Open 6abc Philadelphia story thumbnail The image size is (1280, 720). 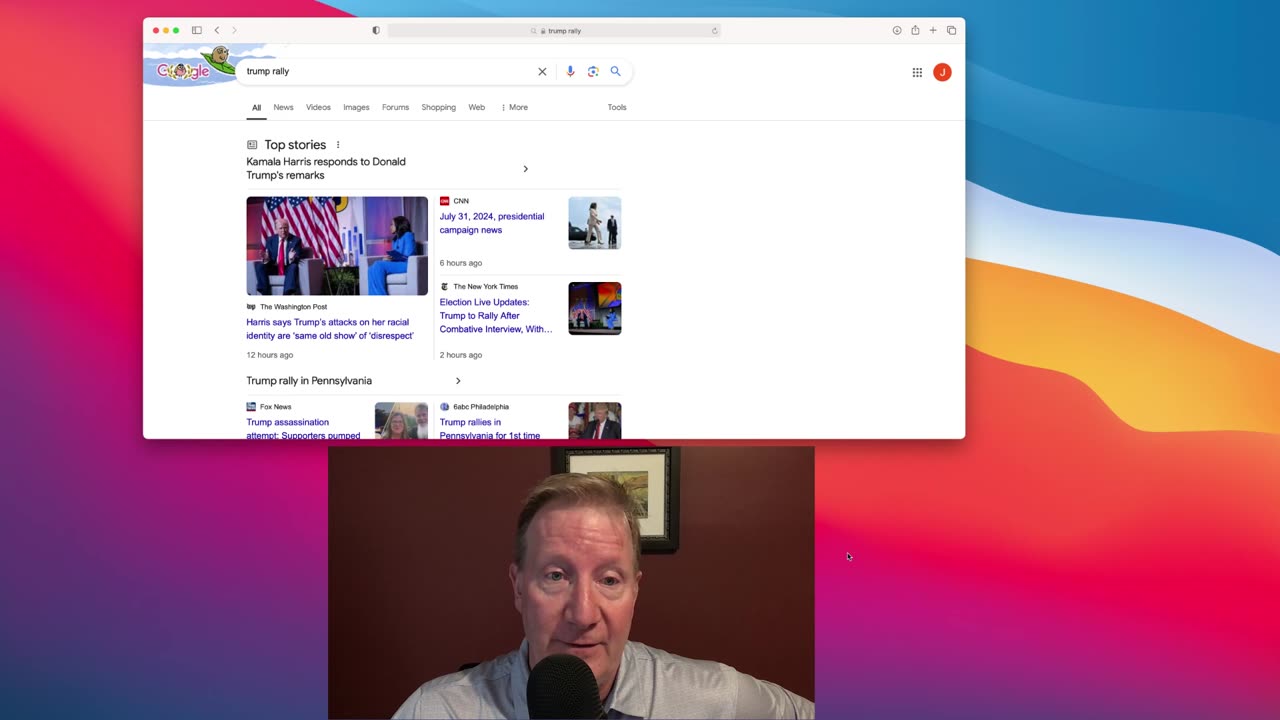click(595, 421)
